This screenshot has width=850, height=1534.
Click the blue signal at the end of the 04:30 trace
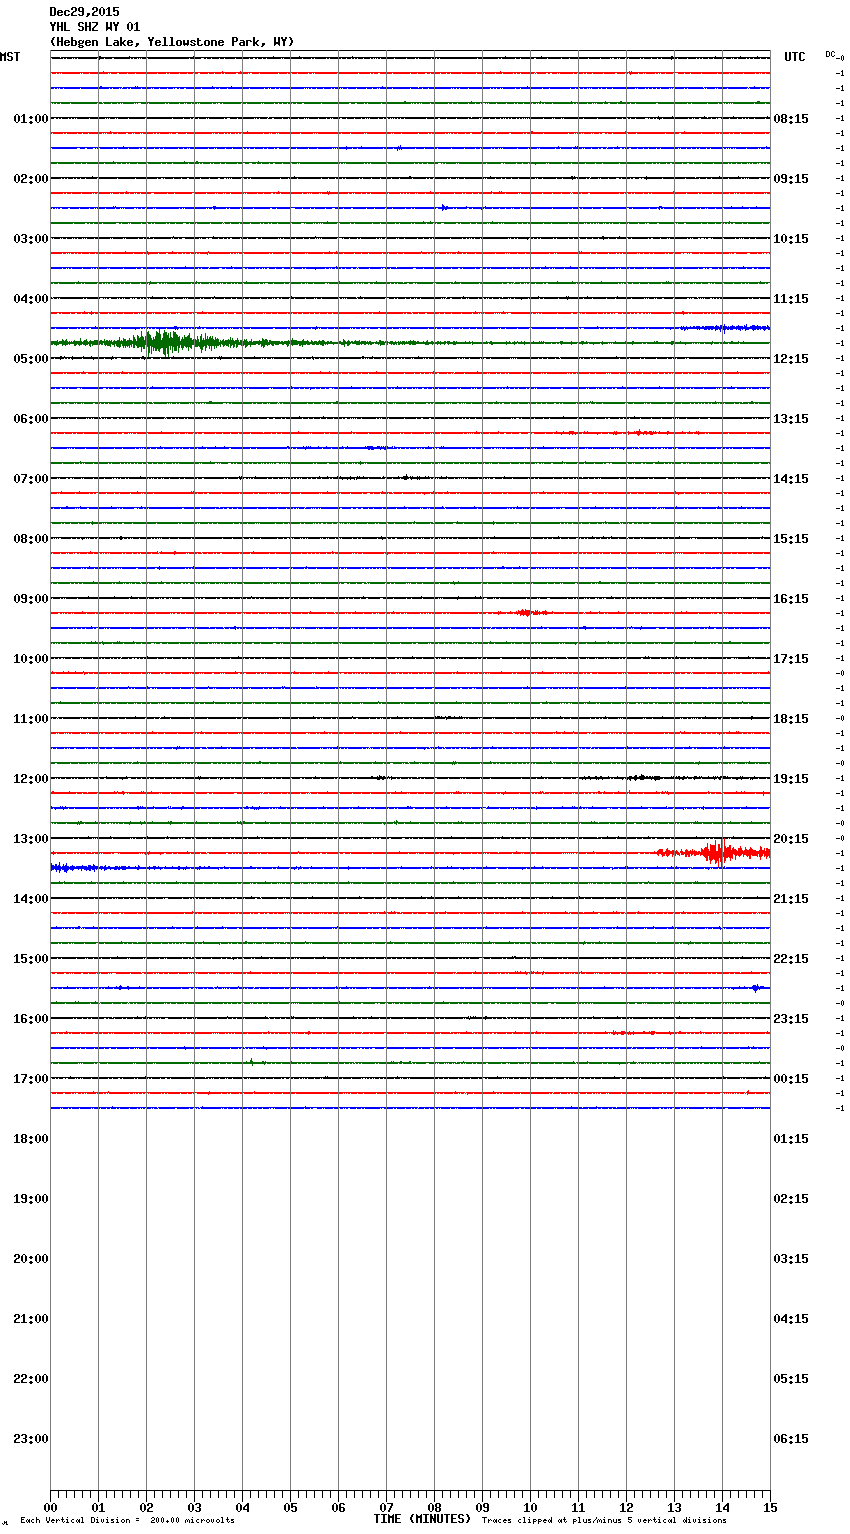coord(725,328)
